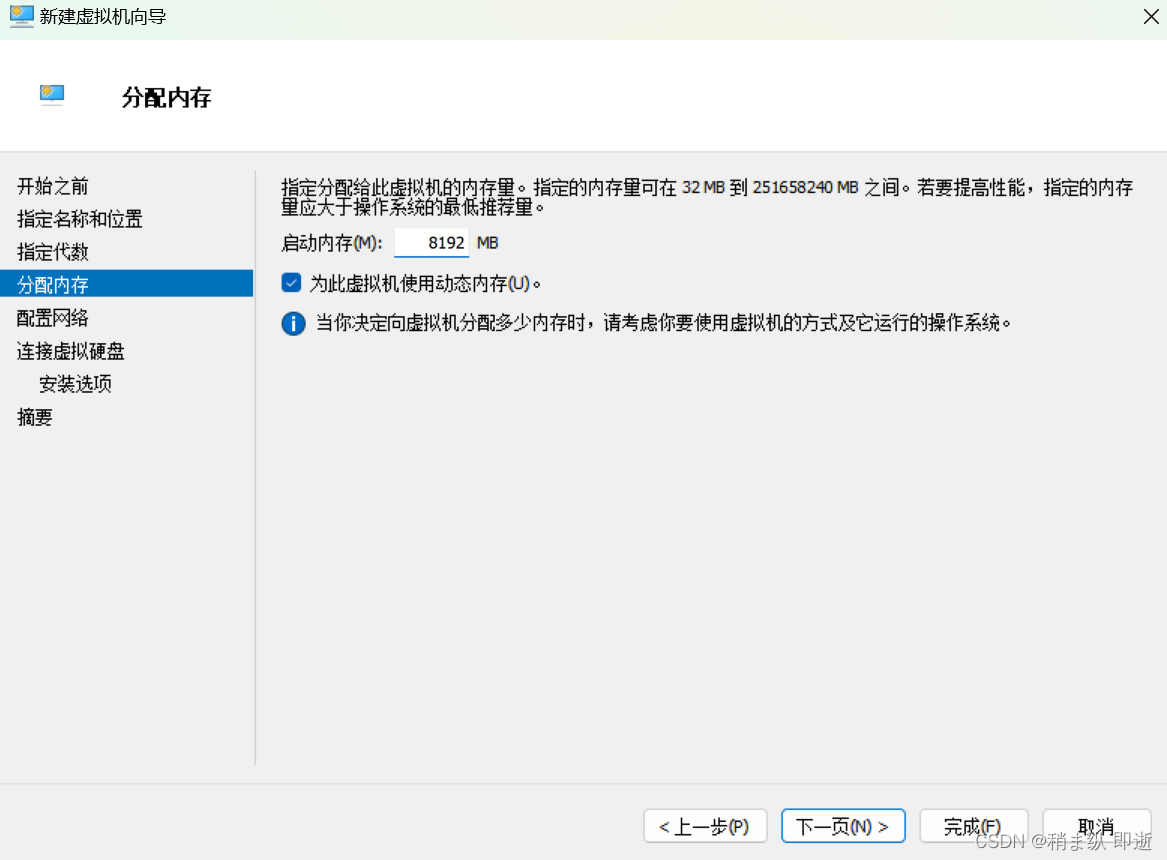The height and width of the screenshot is (860, 1167).
Task: Click the 上一步(P) button
Action: point(705,826)
